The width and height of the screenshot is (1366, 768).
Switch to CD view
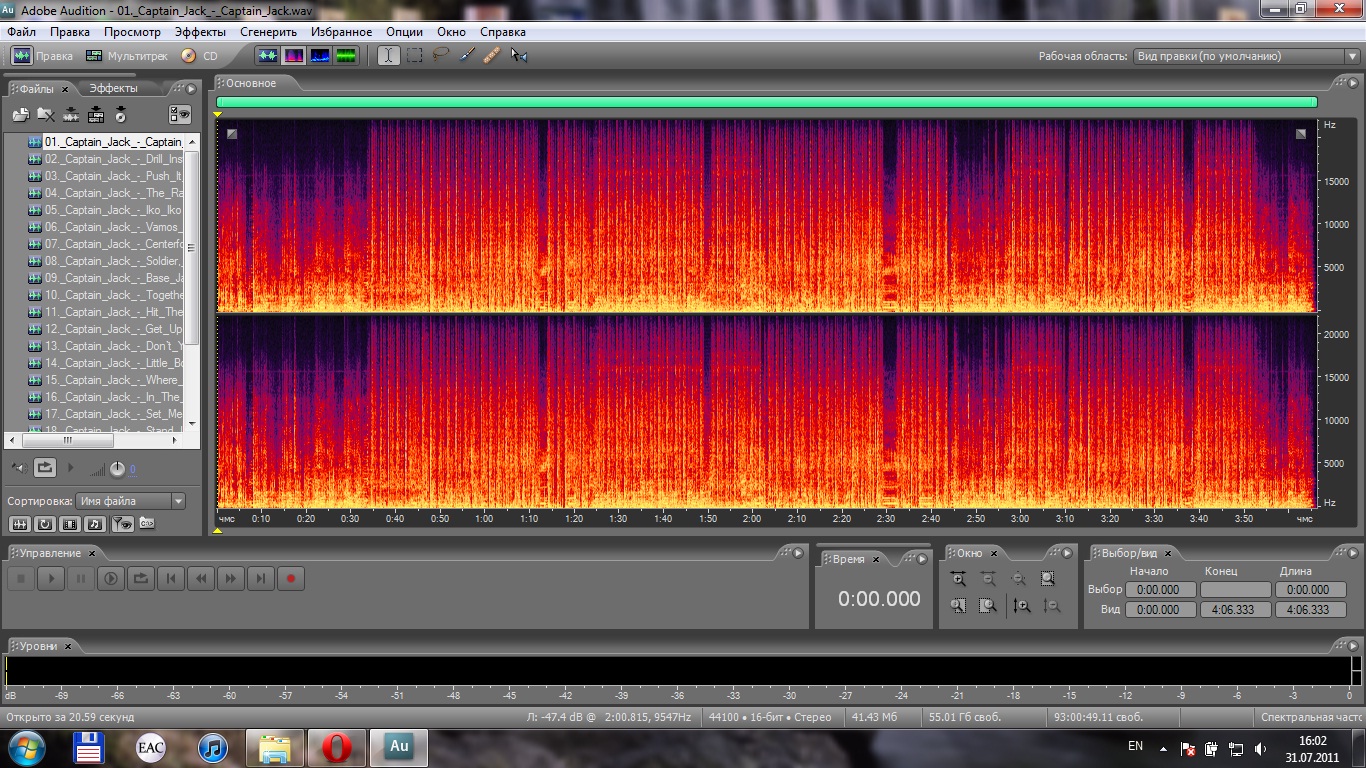[x=199, y=56]
